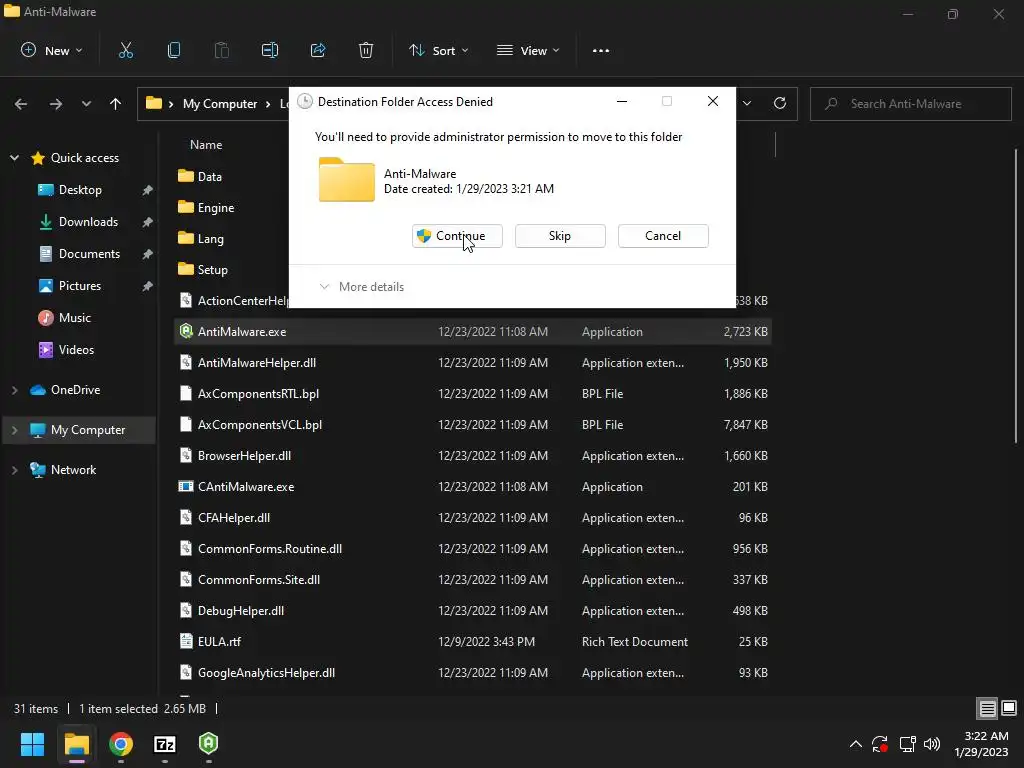1024x768 pixels.
Task: Open the New dropdown menu
Action: [52, 50]
